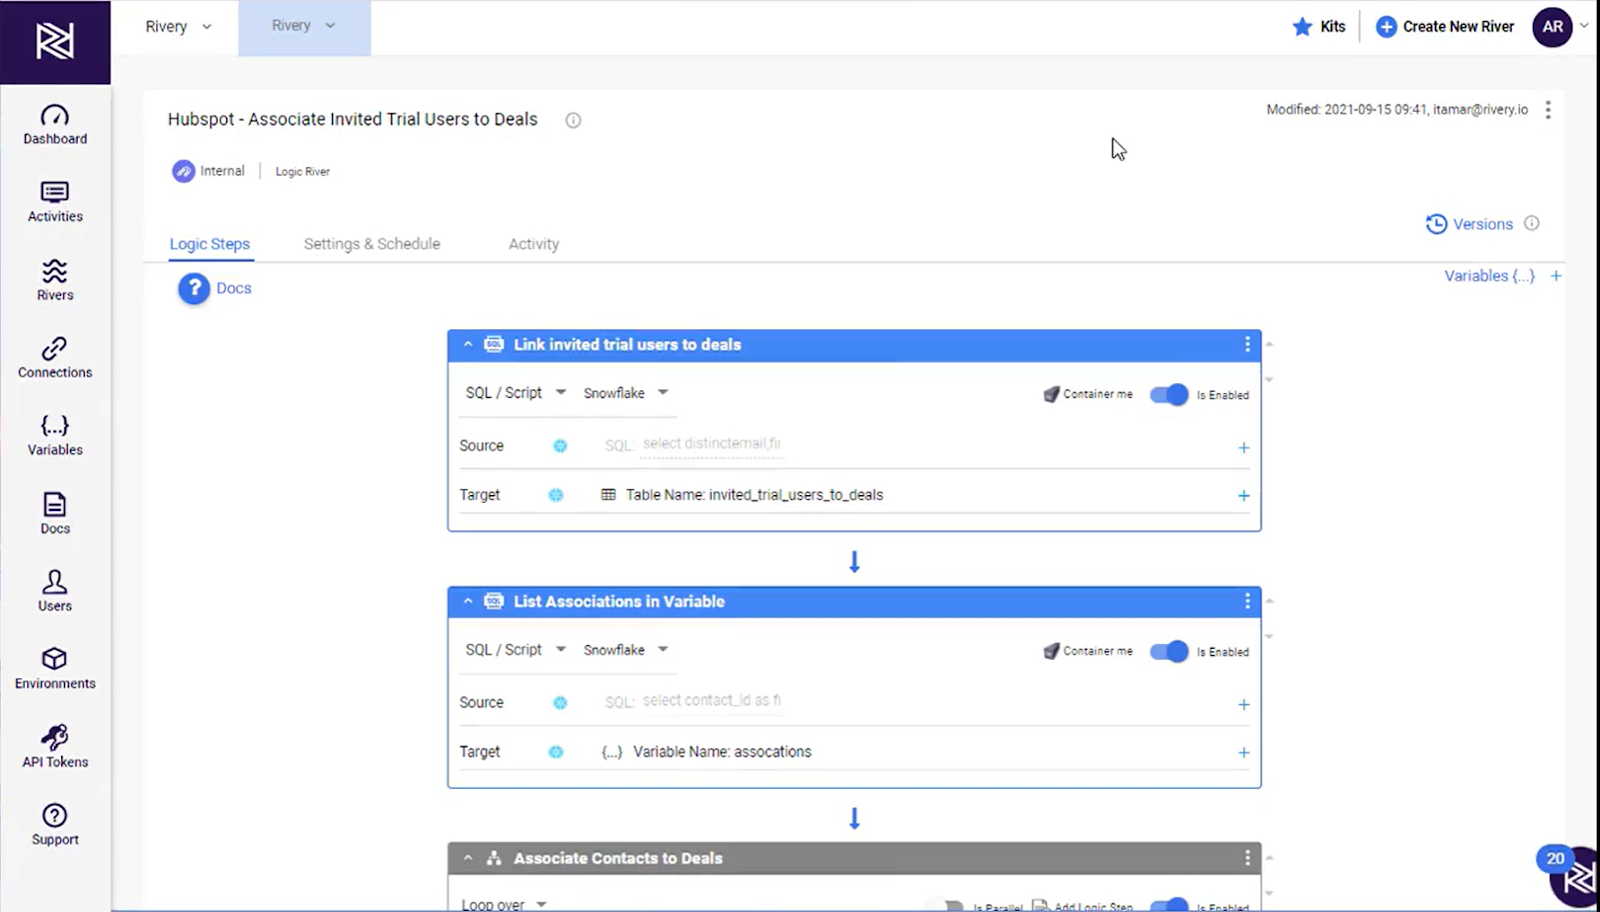Go to the Users page
This screenshot has height=912, width=1600.
pos(55,591)
